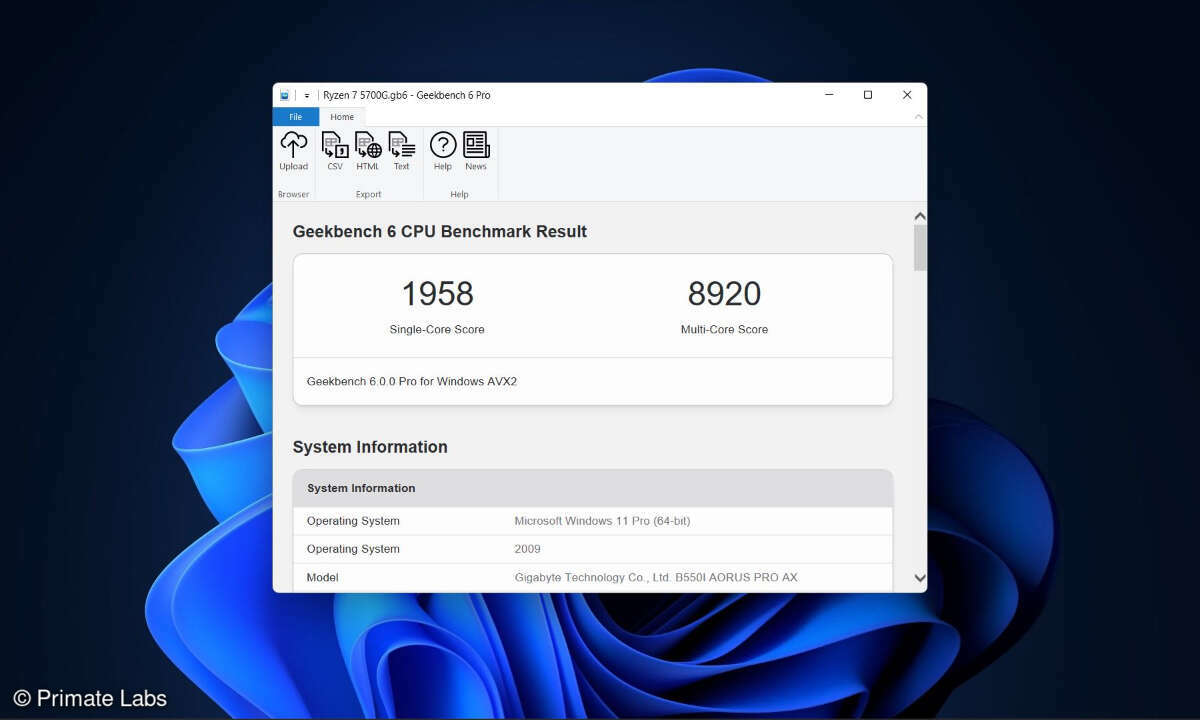1200x720 pixels.
Task: Export the result as Text
Action: pos(401,152)
